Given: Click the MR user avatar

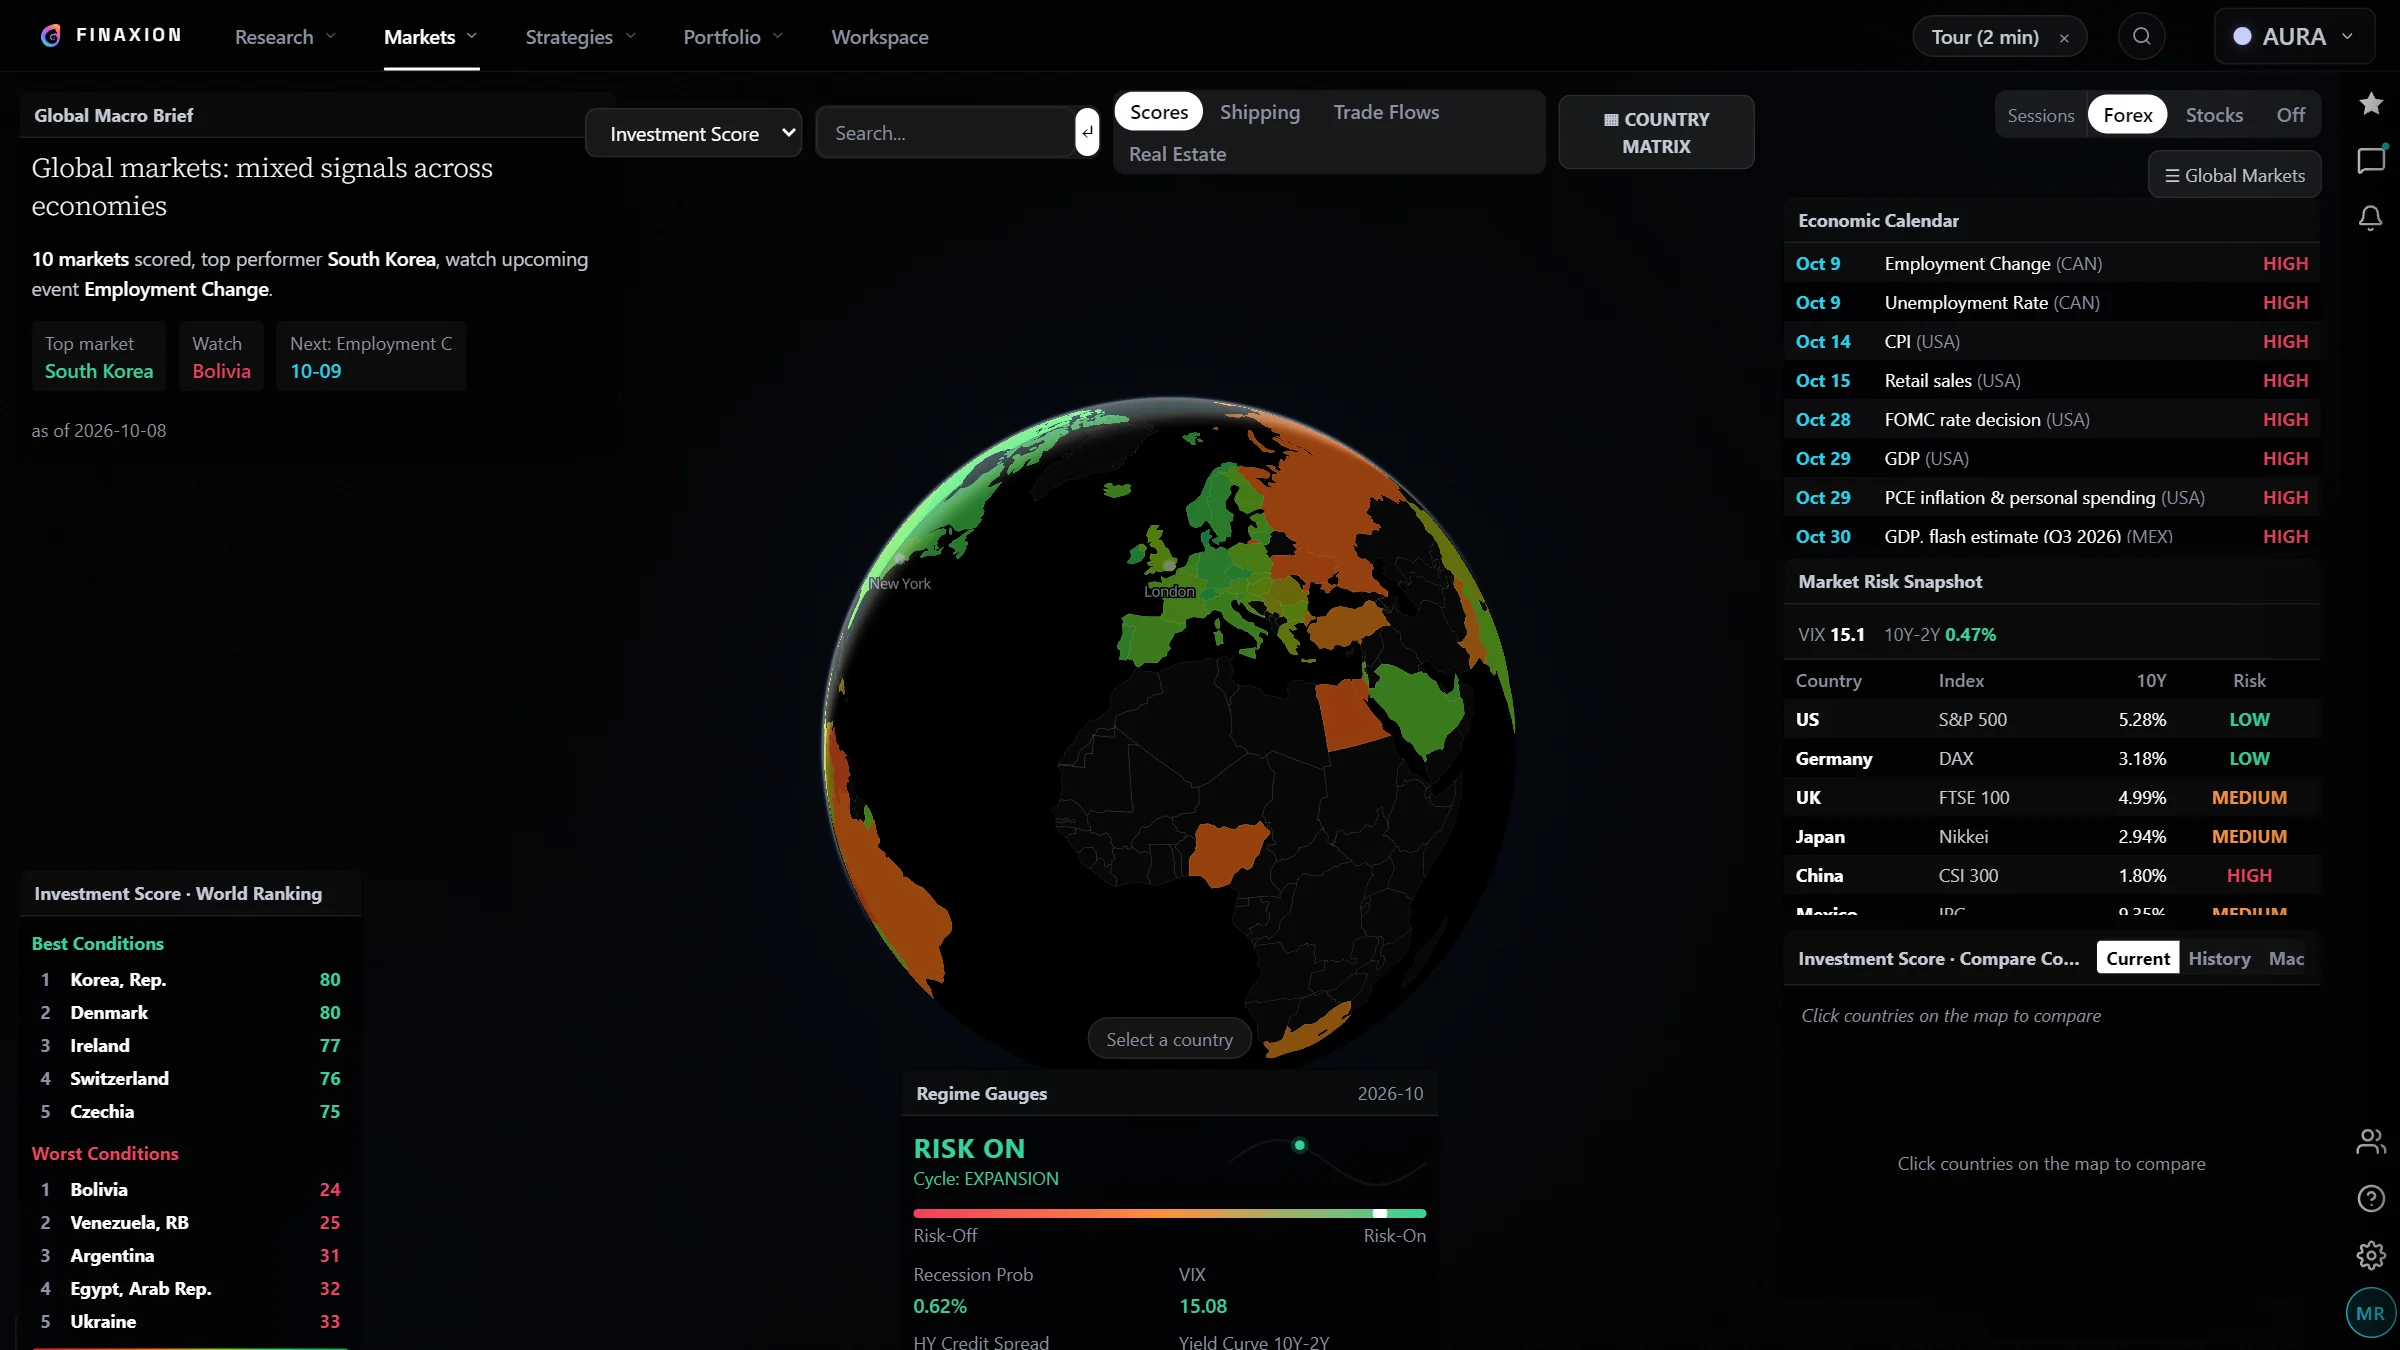Looking at the screenshot, I should (x=2370, y=1313).
